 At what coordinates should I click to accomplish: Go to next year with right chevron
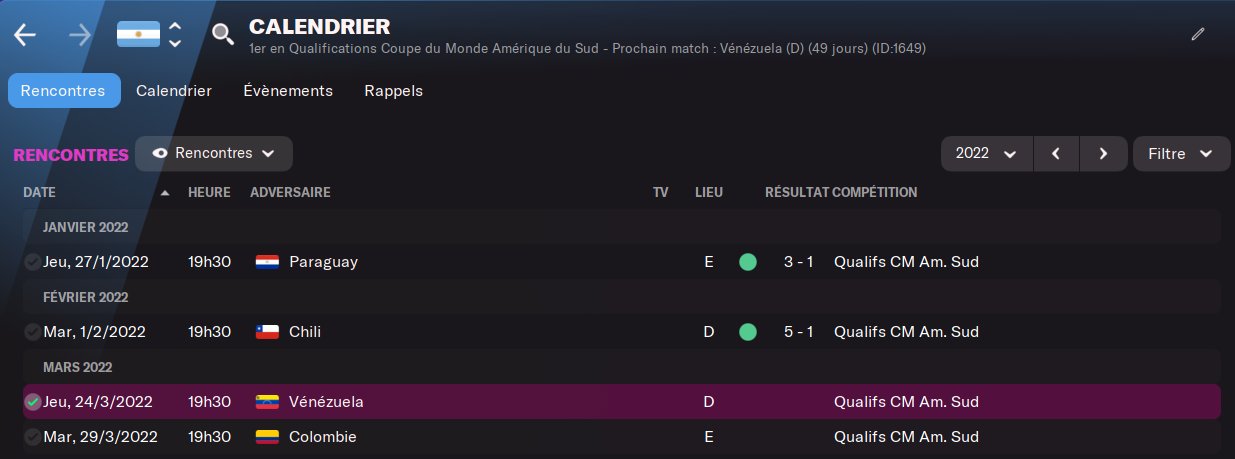pyautogui.click(x=1103, y=154)
